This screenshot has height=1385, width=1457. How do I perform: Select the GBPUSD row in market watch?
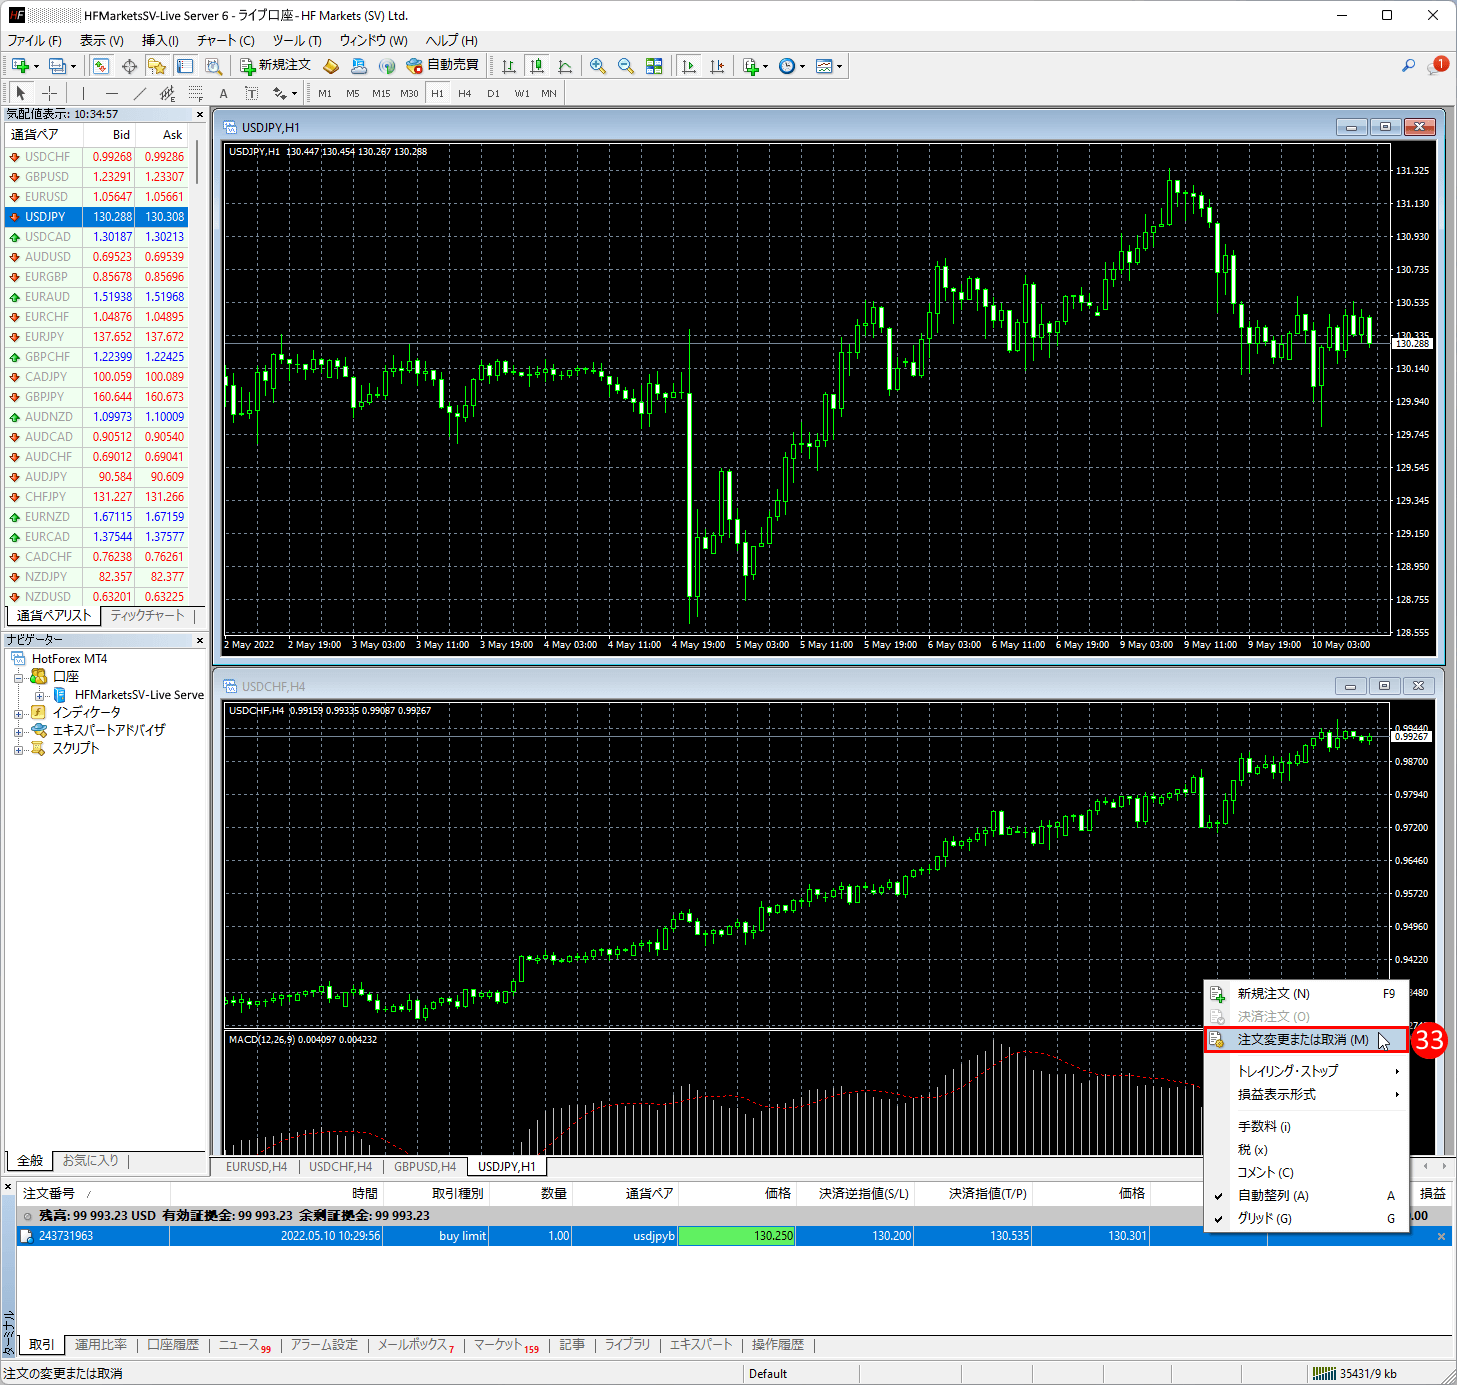[x=47, y=177]
